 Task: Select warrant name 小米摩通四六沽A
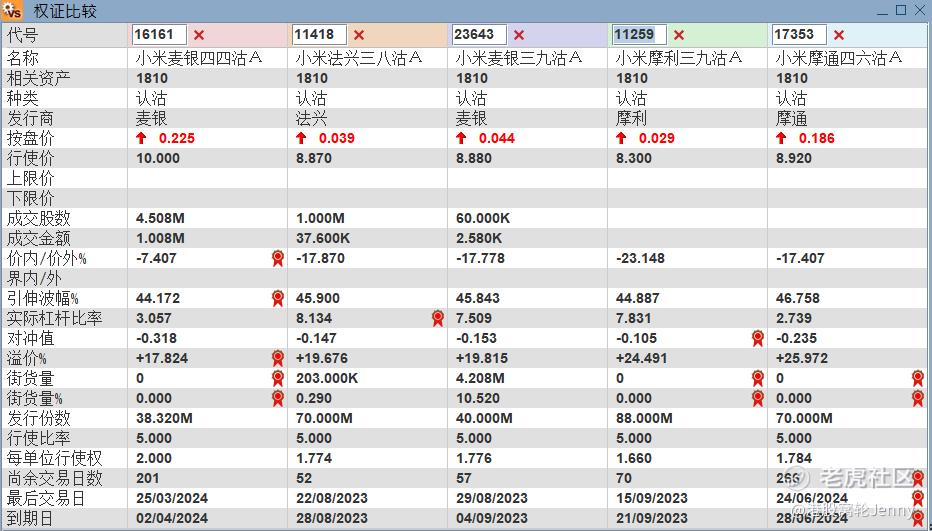pyautogui.click(x=839, y=58)
